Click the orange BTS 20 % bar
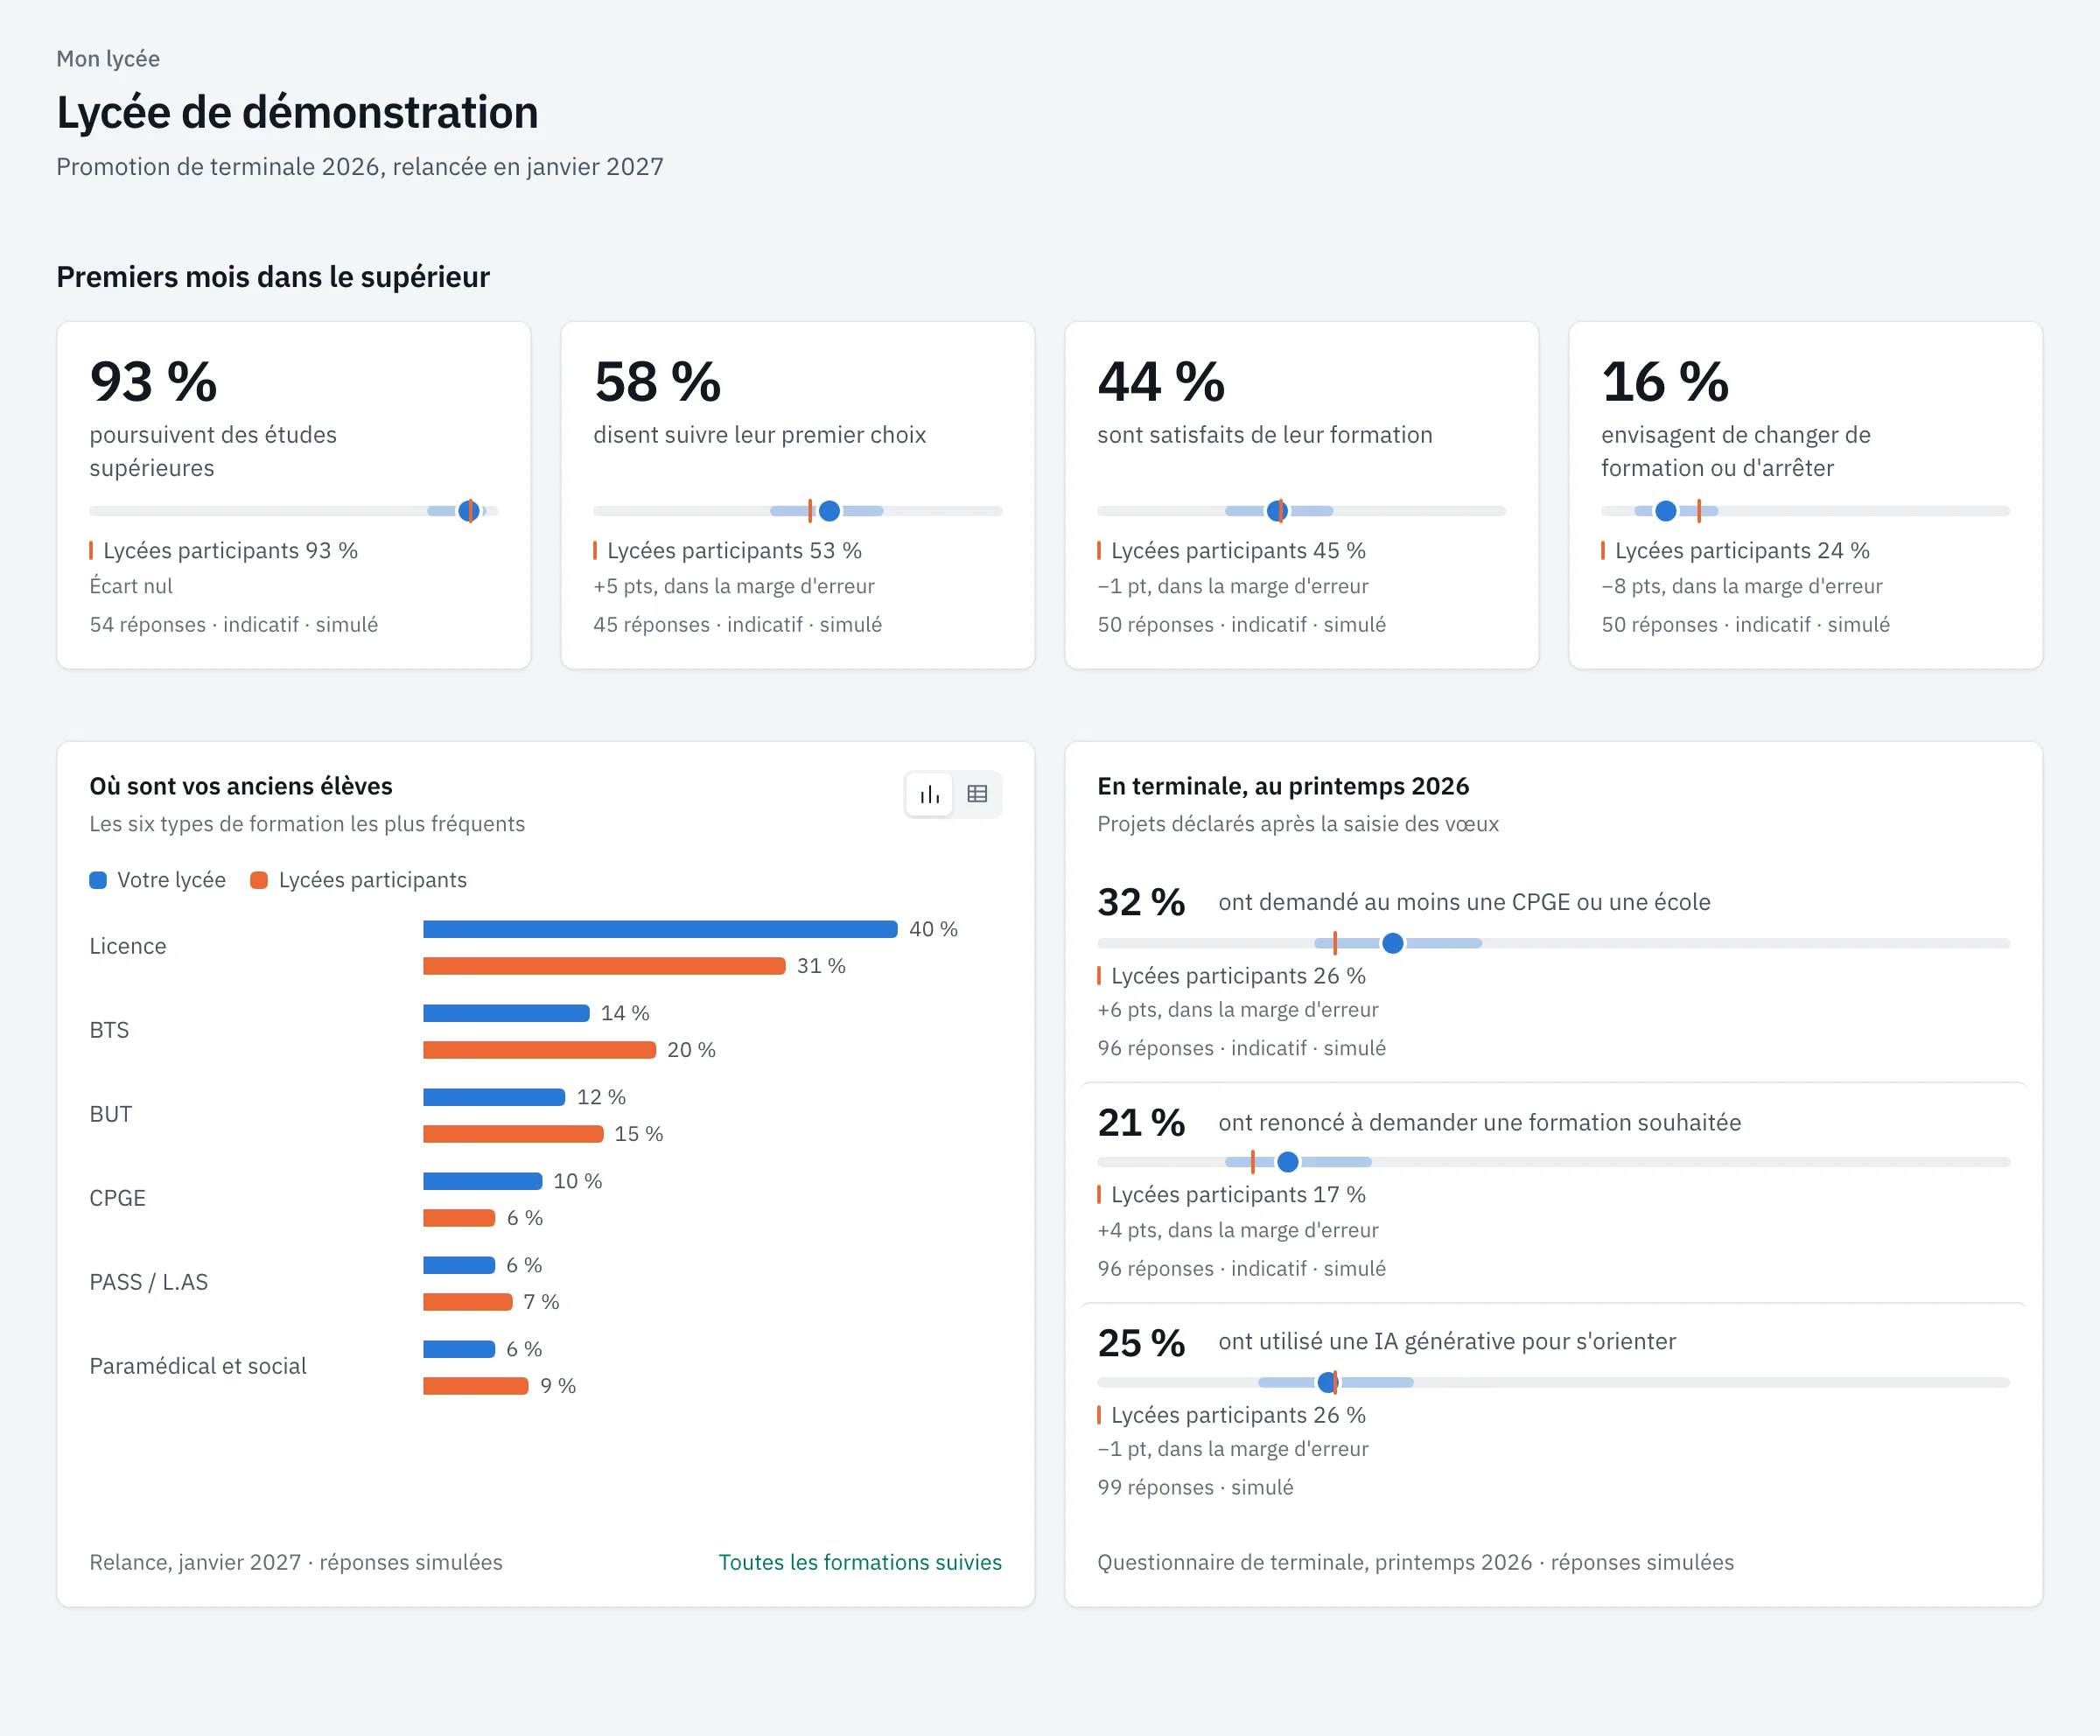 [539, 1050]
